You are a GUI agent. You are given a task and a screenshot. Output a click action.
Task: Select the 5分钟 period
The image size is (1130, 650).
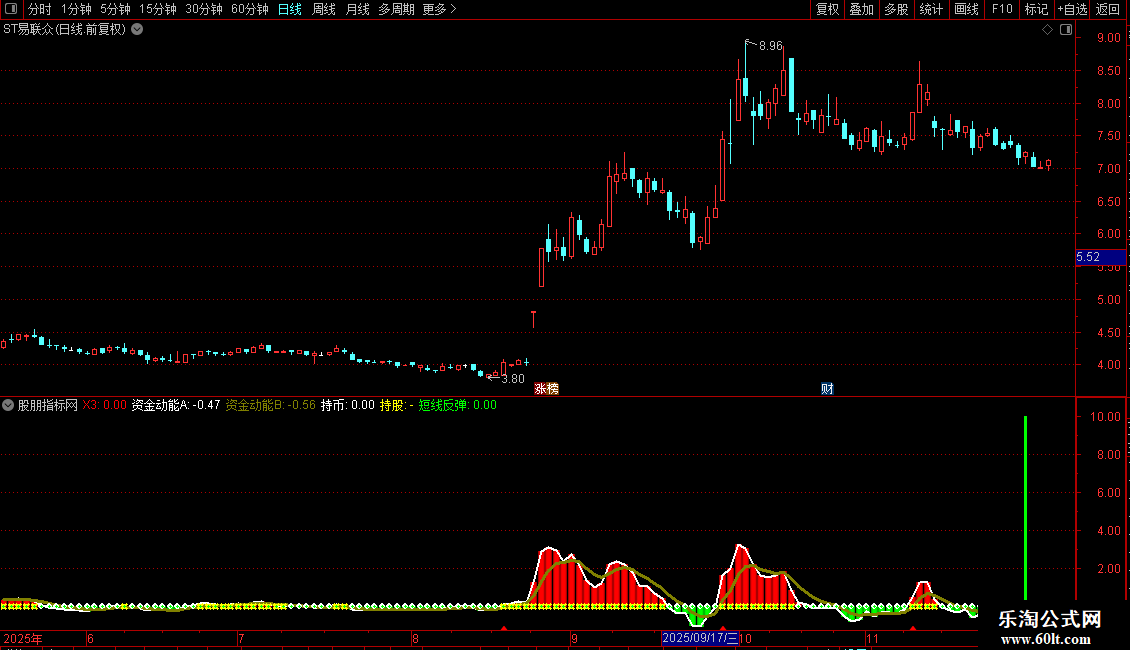[115, 9]
